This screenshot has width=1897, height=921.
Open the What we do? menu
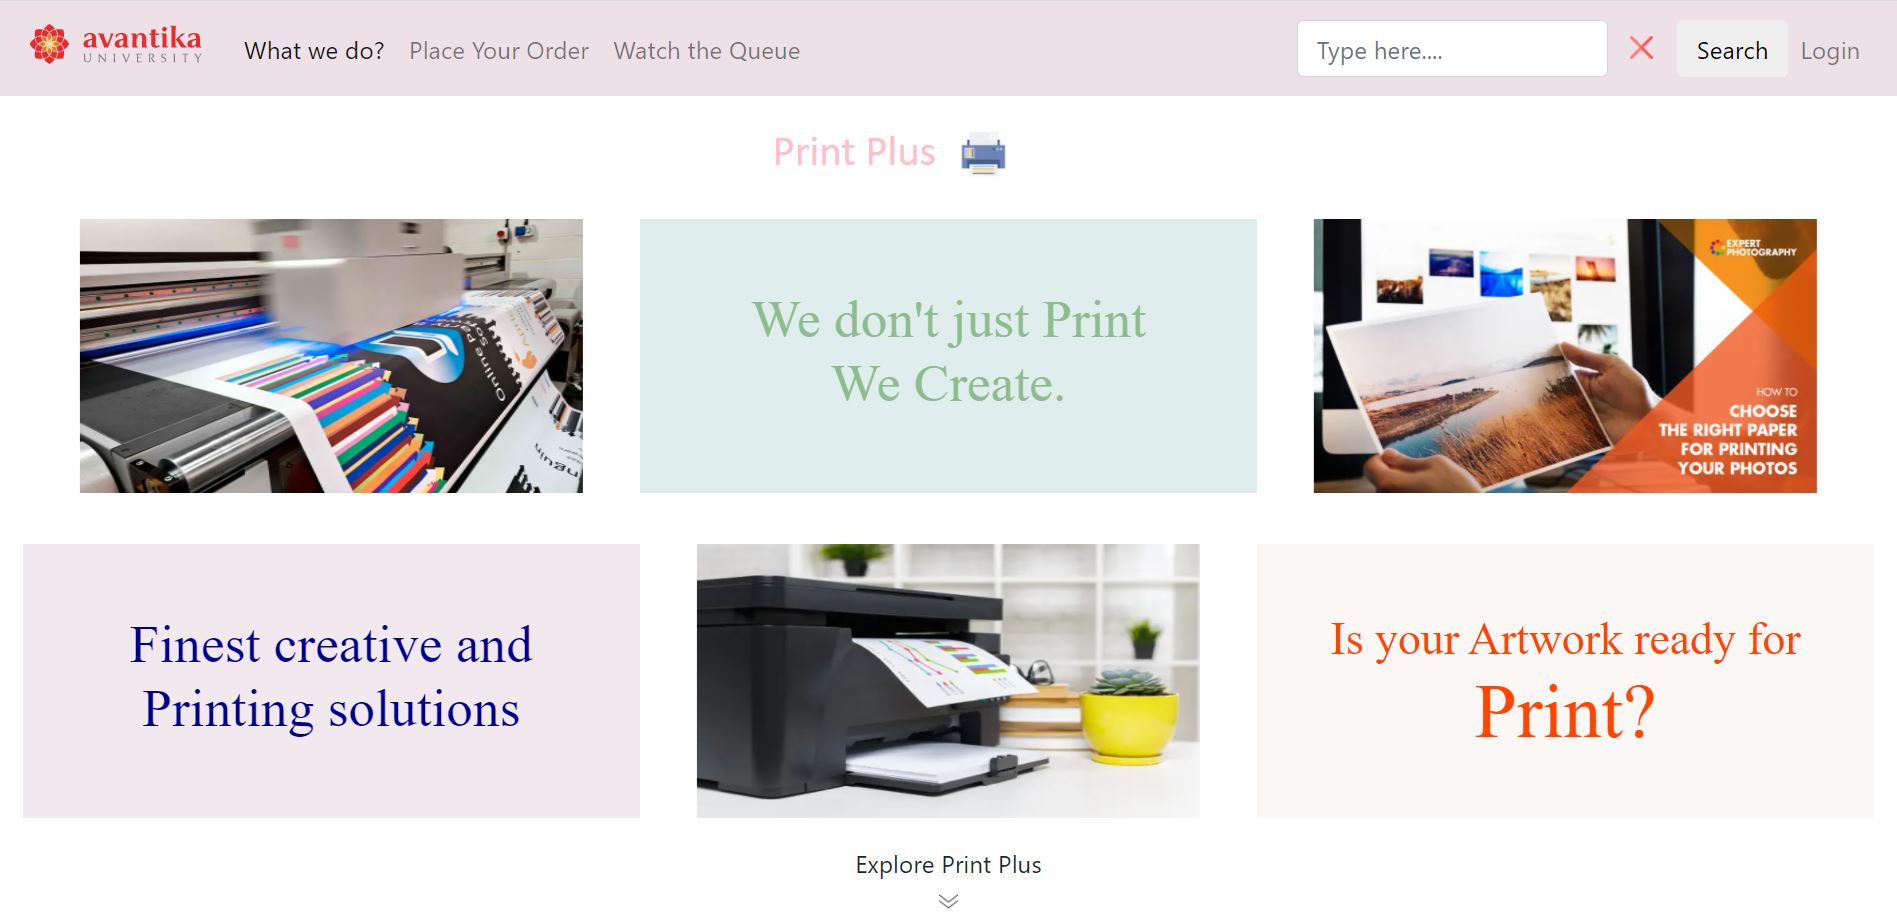point(314,51)
